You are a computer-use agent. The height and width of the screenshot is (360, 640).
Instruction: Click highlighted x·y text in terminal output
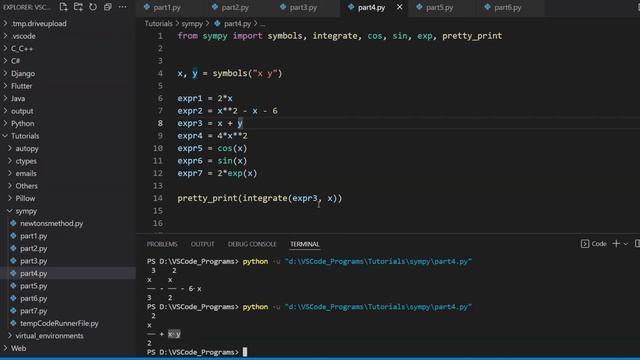click(174, 334)
